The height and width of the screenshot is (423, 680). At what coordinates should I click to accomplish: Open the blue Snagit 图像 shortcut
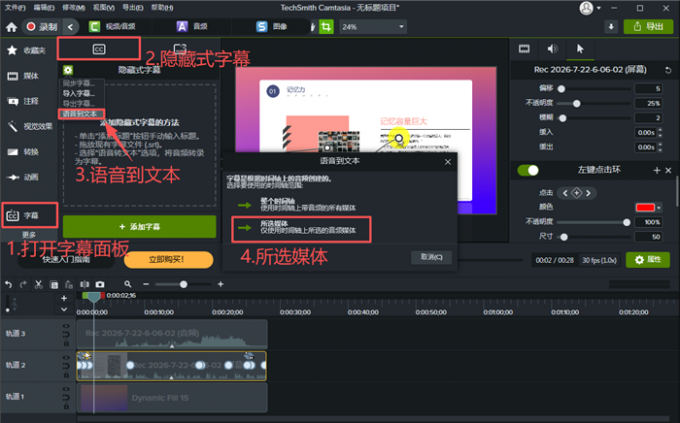click(x=272, y=27)
